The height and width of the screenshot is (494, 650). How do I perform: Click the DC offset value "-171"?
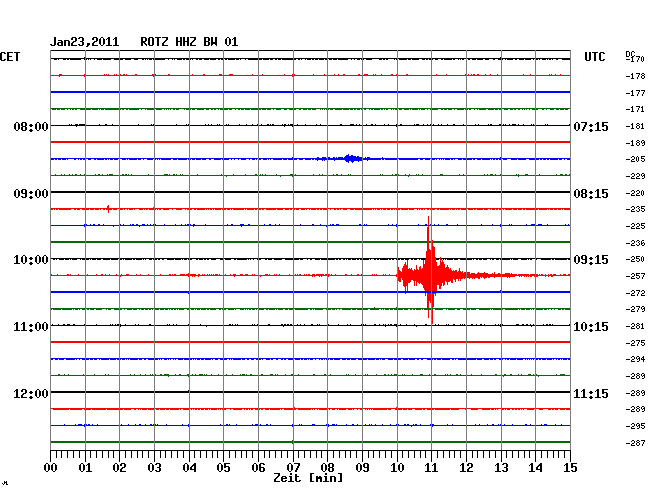click(635, 109)
